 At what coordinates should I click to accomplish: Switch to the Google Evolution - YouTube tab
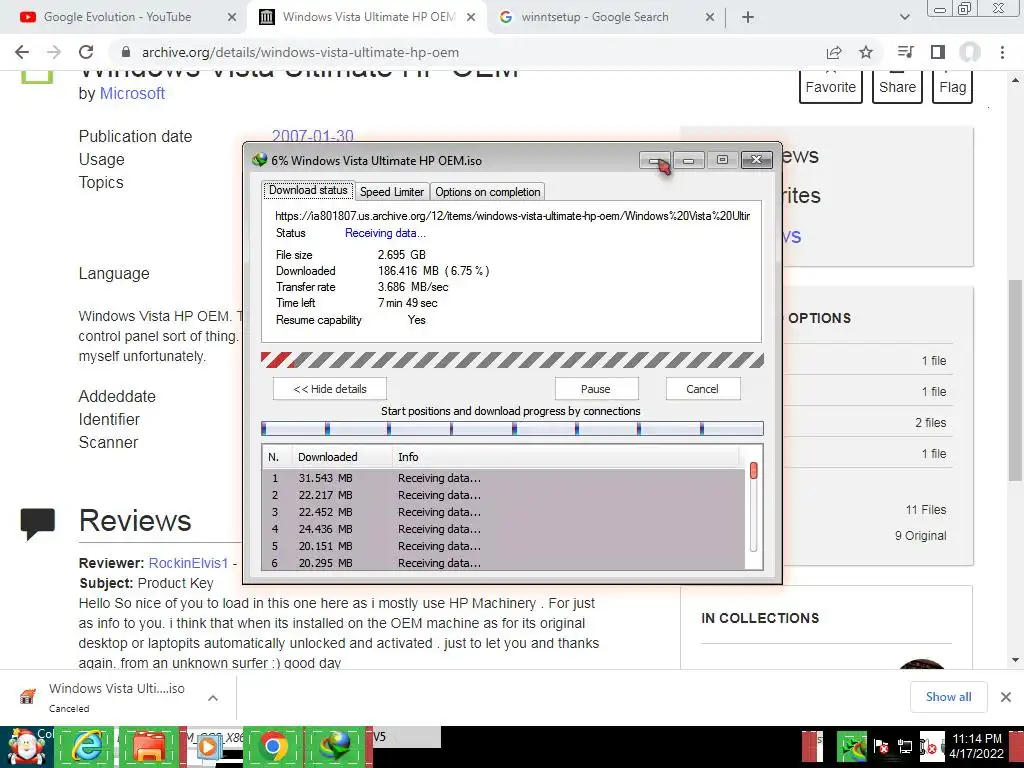(x=118, y=17)
